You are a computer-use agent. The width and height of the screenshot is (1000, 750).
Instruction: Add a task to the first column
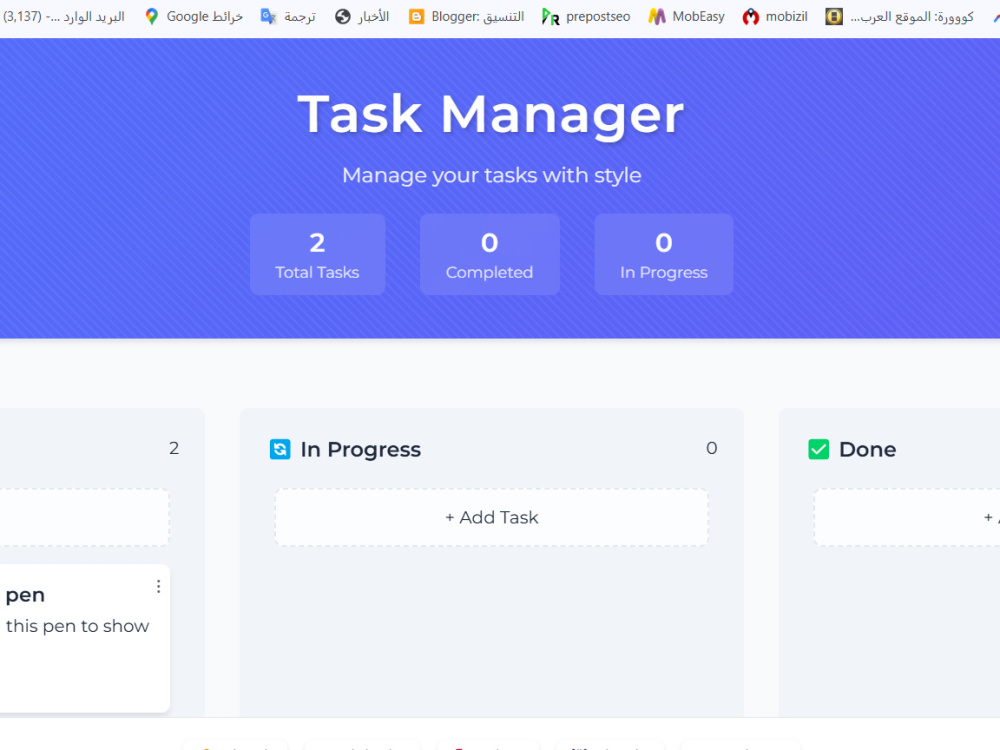pyautogui.click(x=84, y=517)
